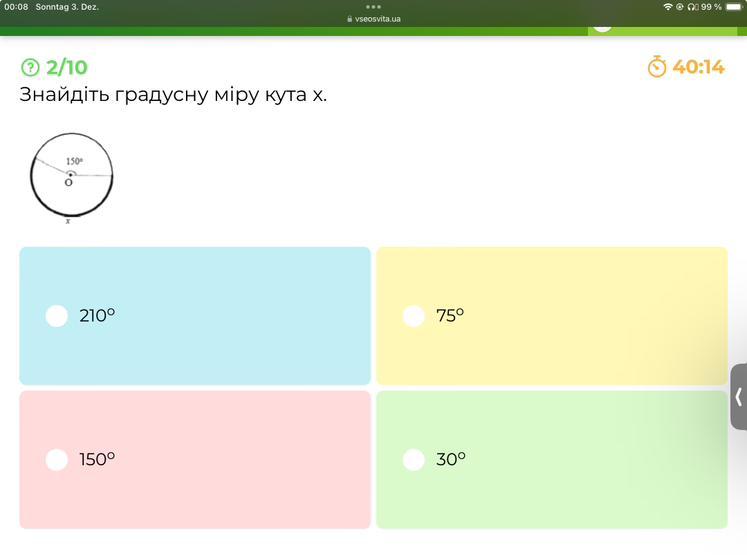Open the circle diagram image

click(x=70, y=178)
